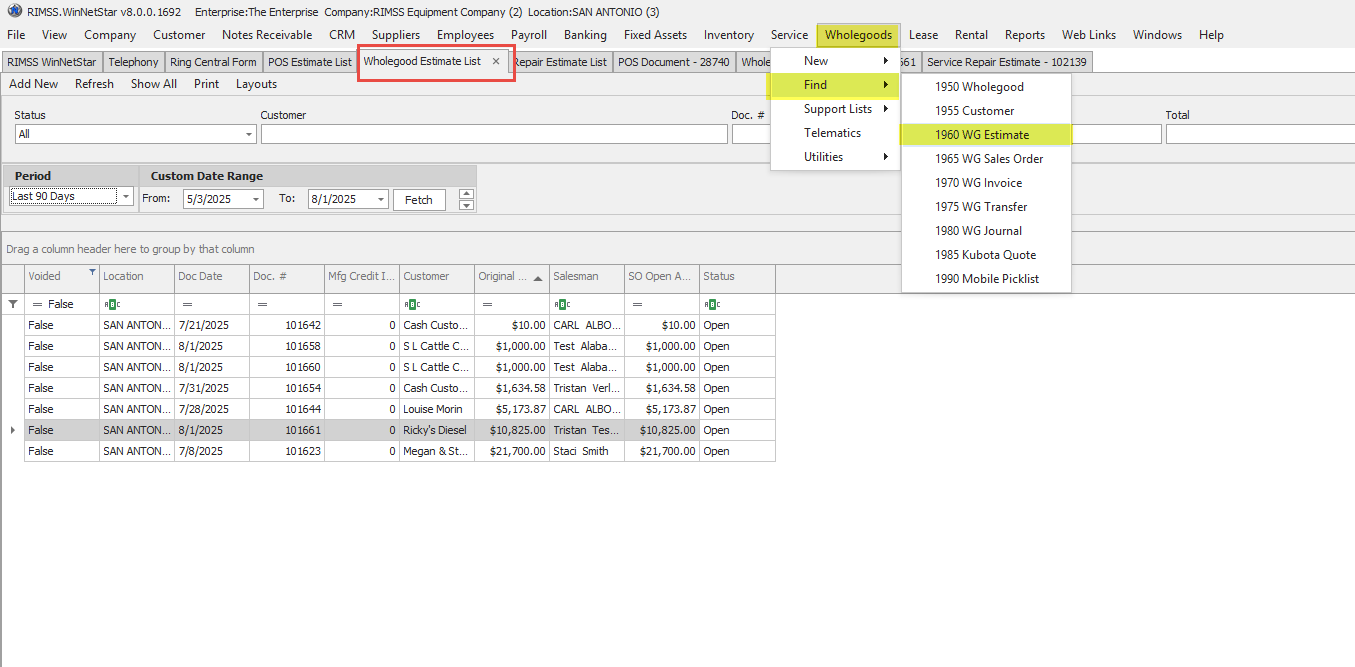The image size is (1355, 667).
Task: Click the Doc. # search input field
Action: coord(752,134)
